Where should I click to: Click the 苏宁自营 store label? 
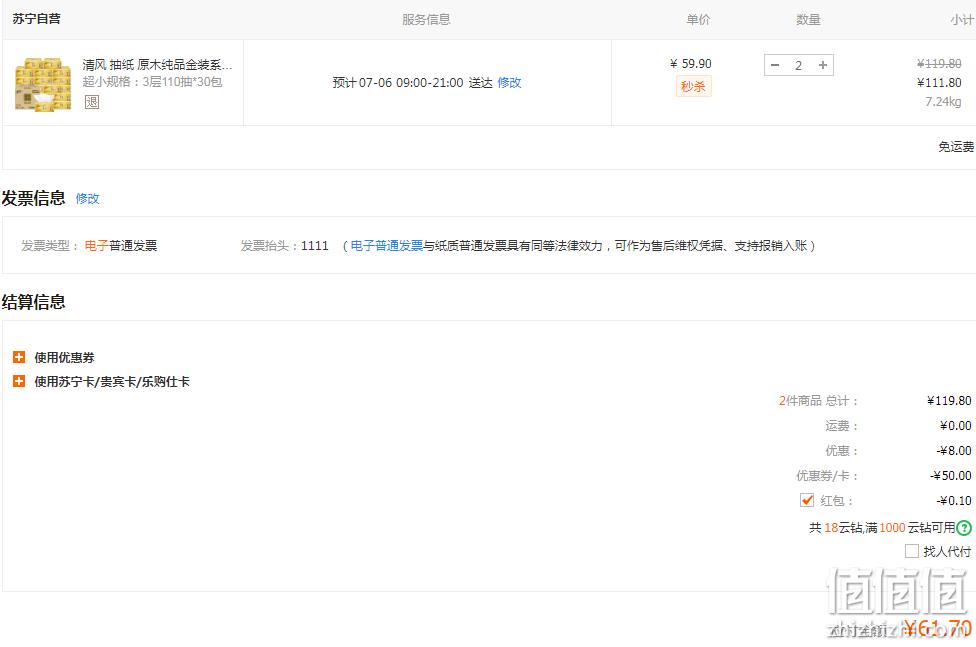point(37,19)
